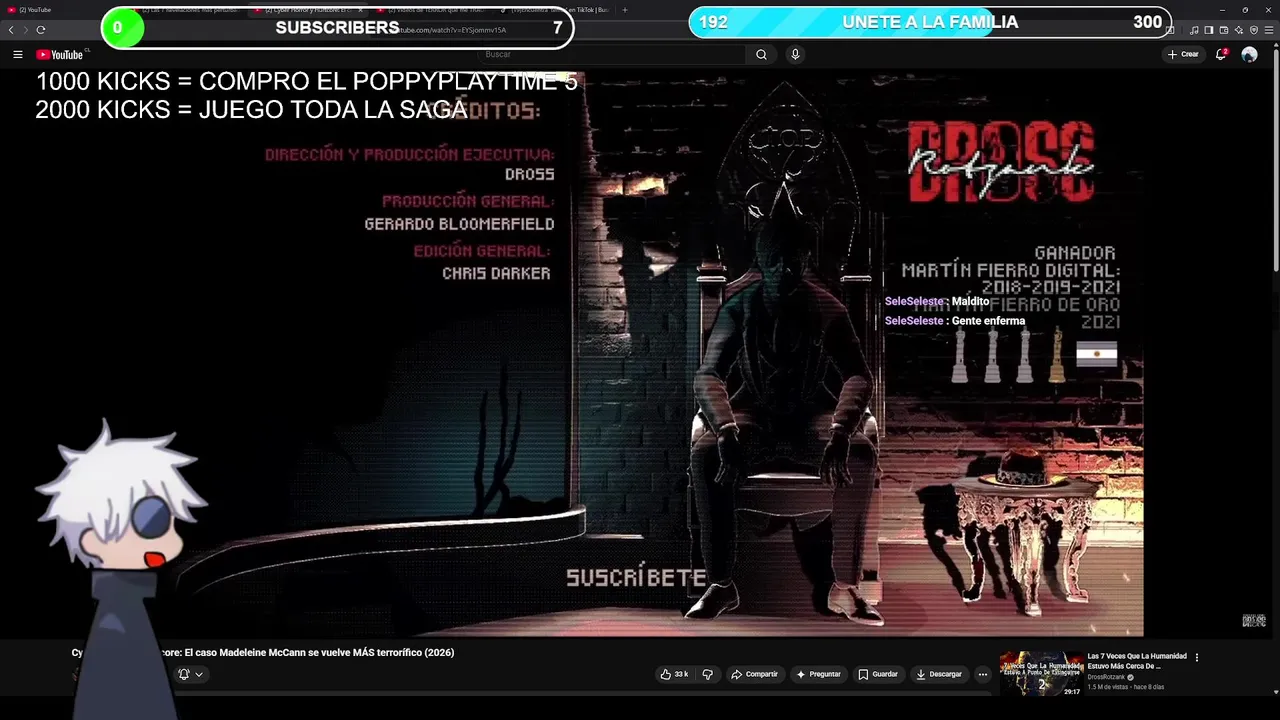Click the DrossRotzank channel name
This screenshot has height=720, width=1280.
1106,677
